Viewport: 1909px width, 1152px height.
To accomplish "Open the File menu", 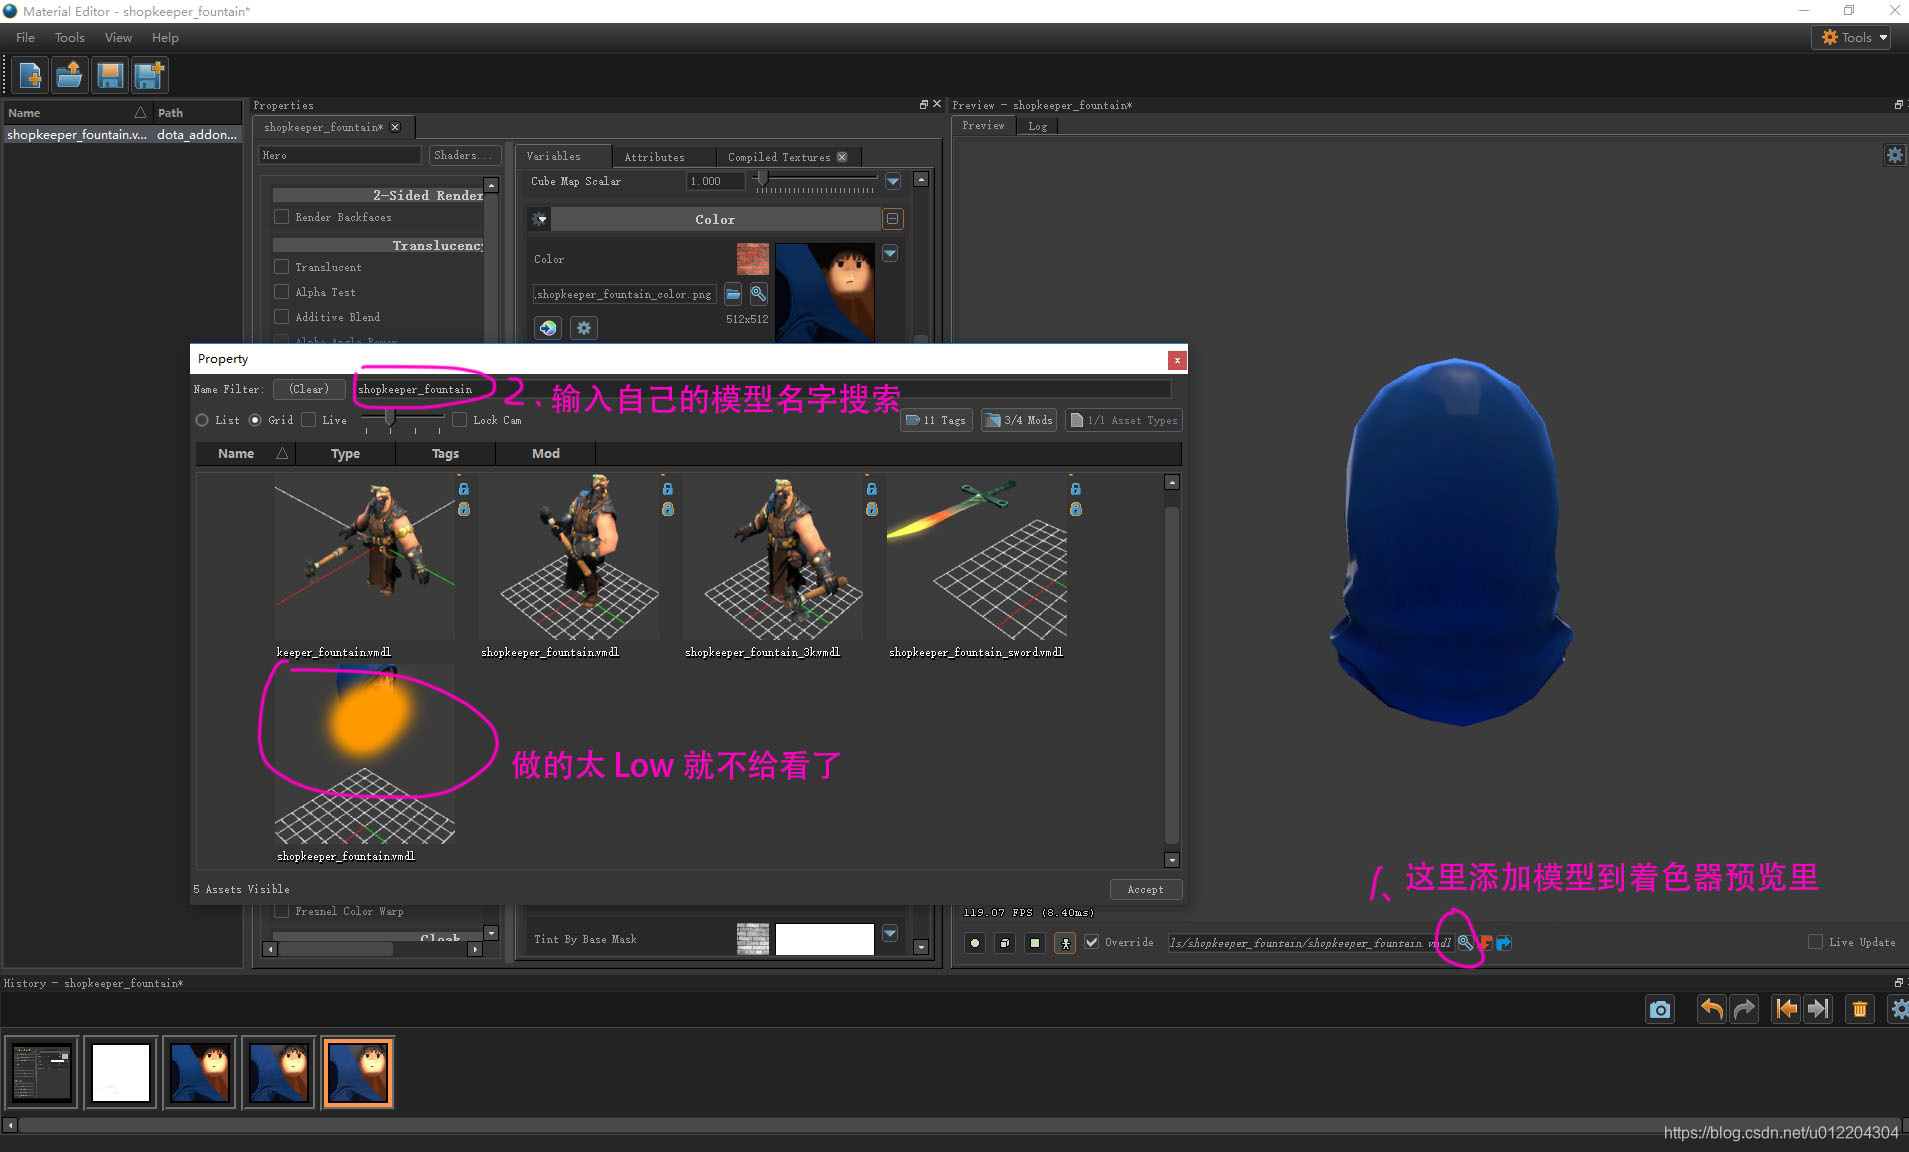I will point(25,37).
